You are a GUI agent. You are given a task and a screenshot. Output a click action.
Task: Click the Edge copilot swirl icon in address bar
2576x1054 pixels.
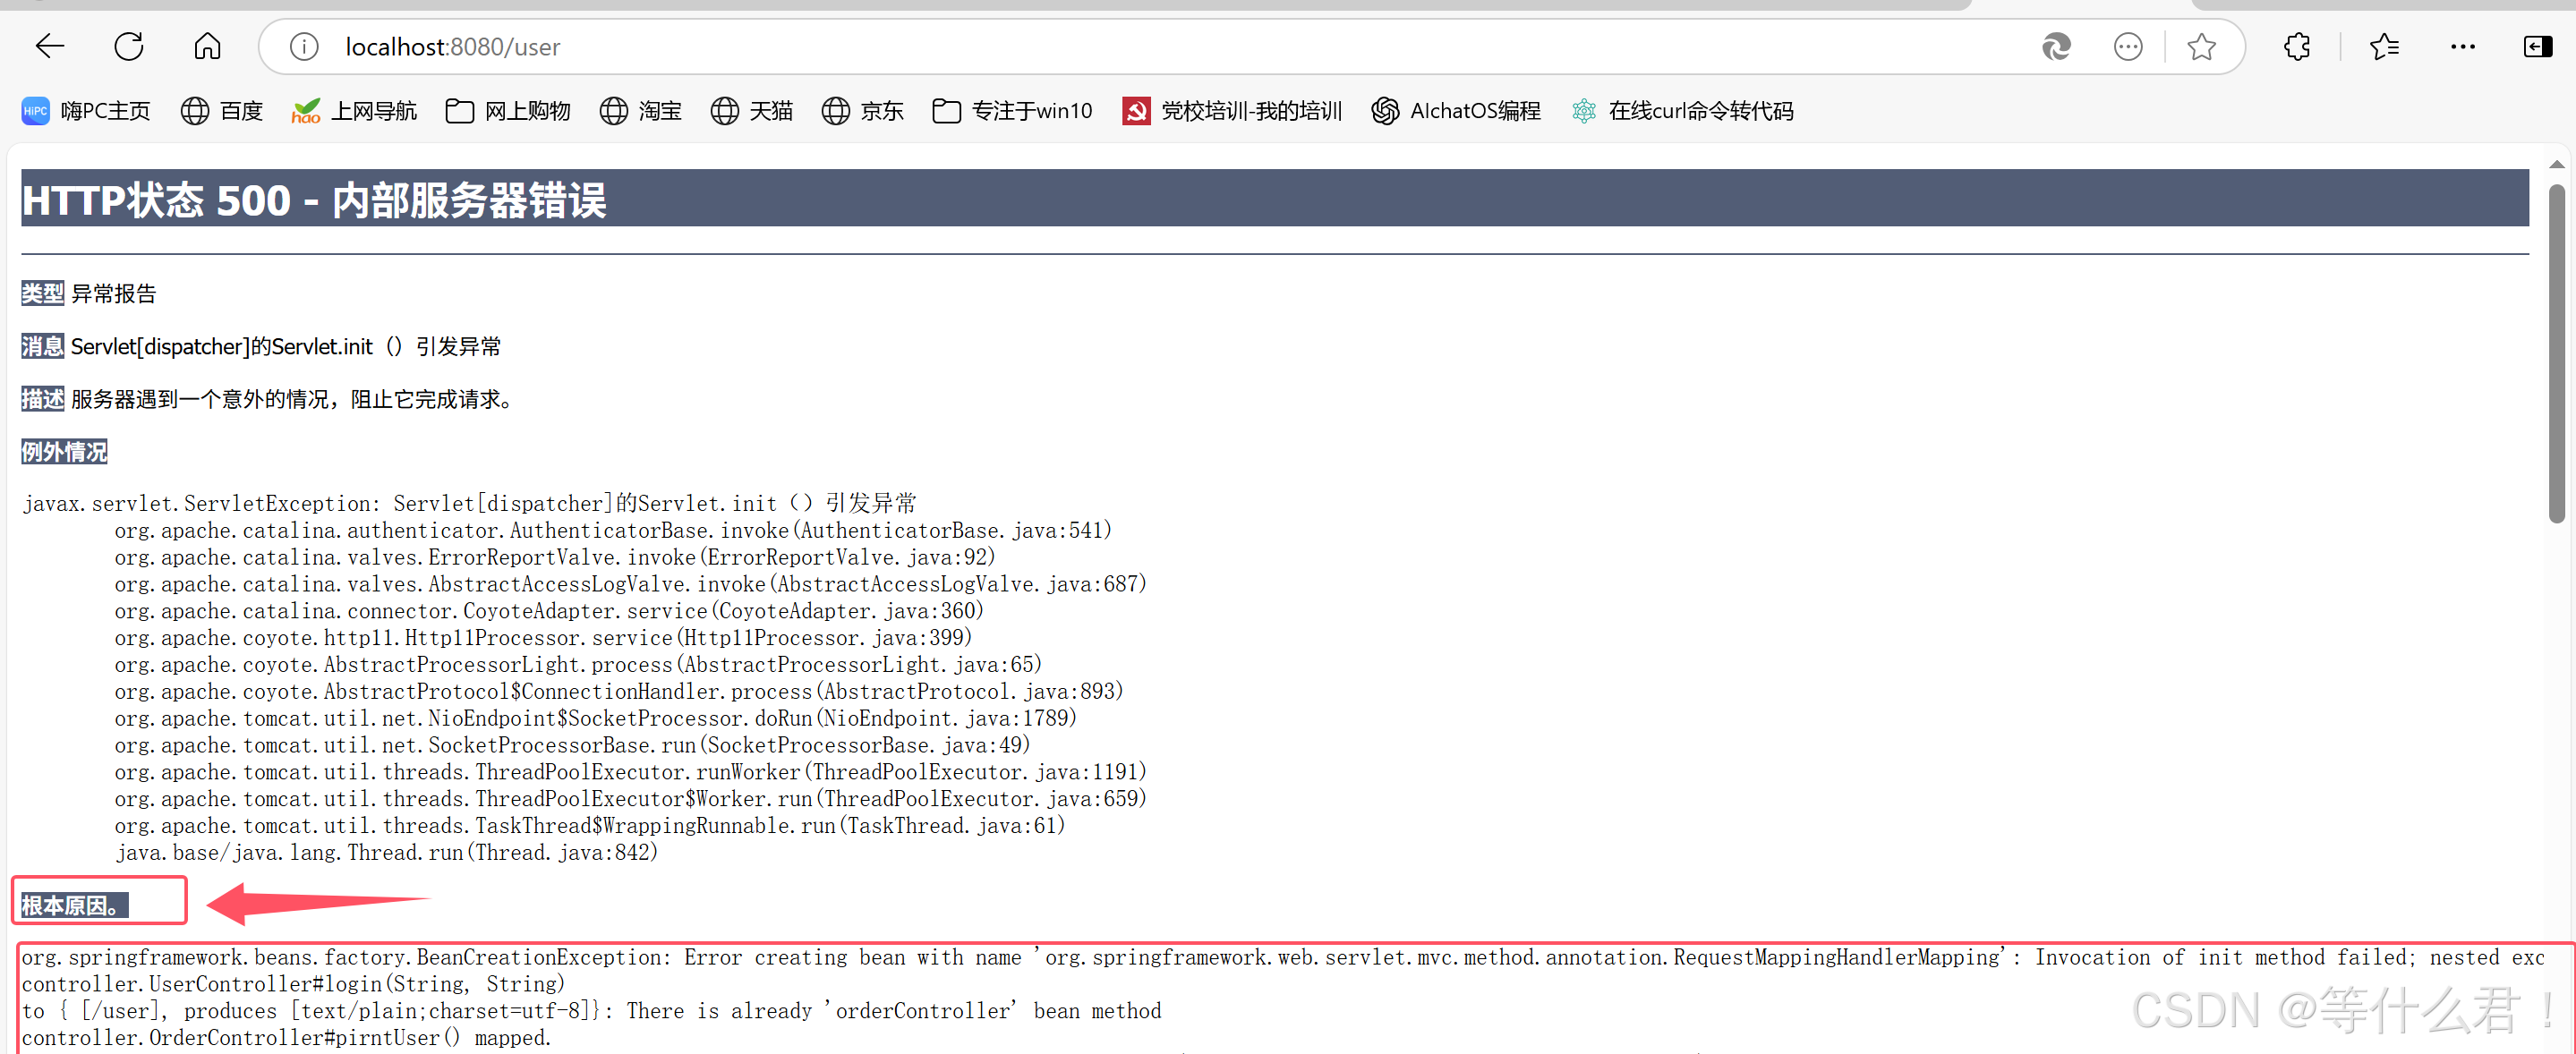tap(2056, 47)
